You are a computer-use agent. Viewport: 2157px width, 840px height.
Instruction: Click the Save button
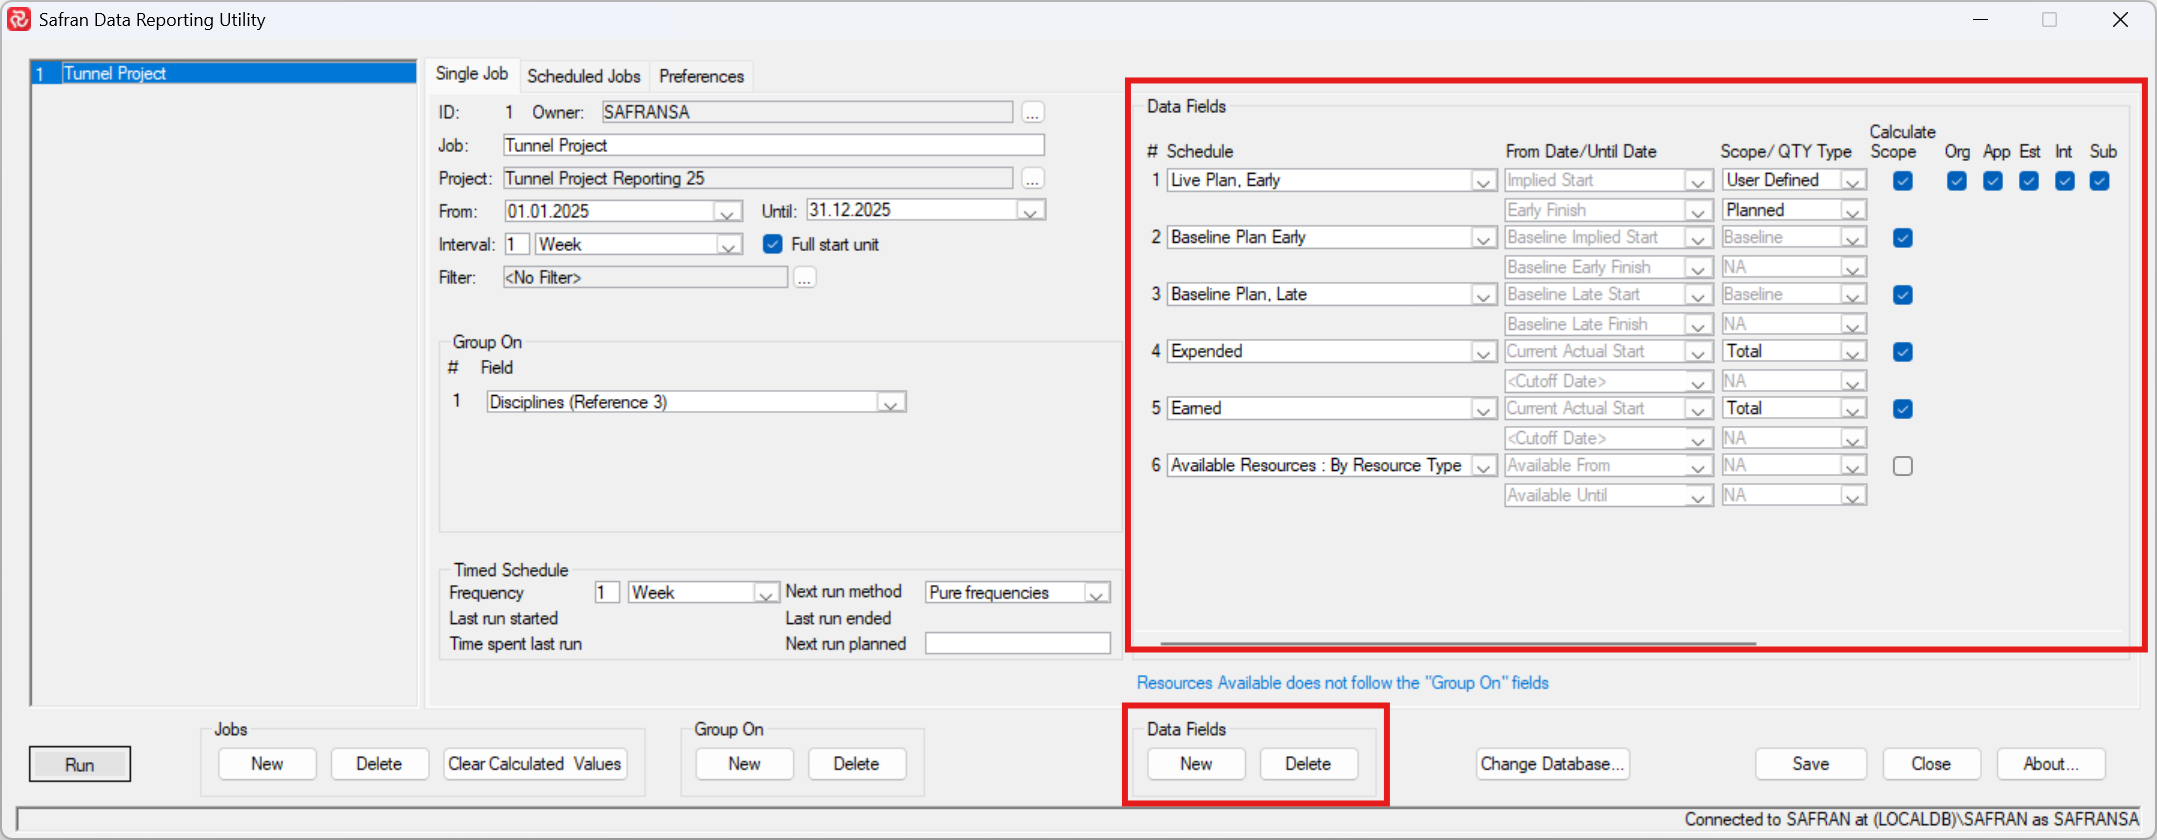point(1811,764)
